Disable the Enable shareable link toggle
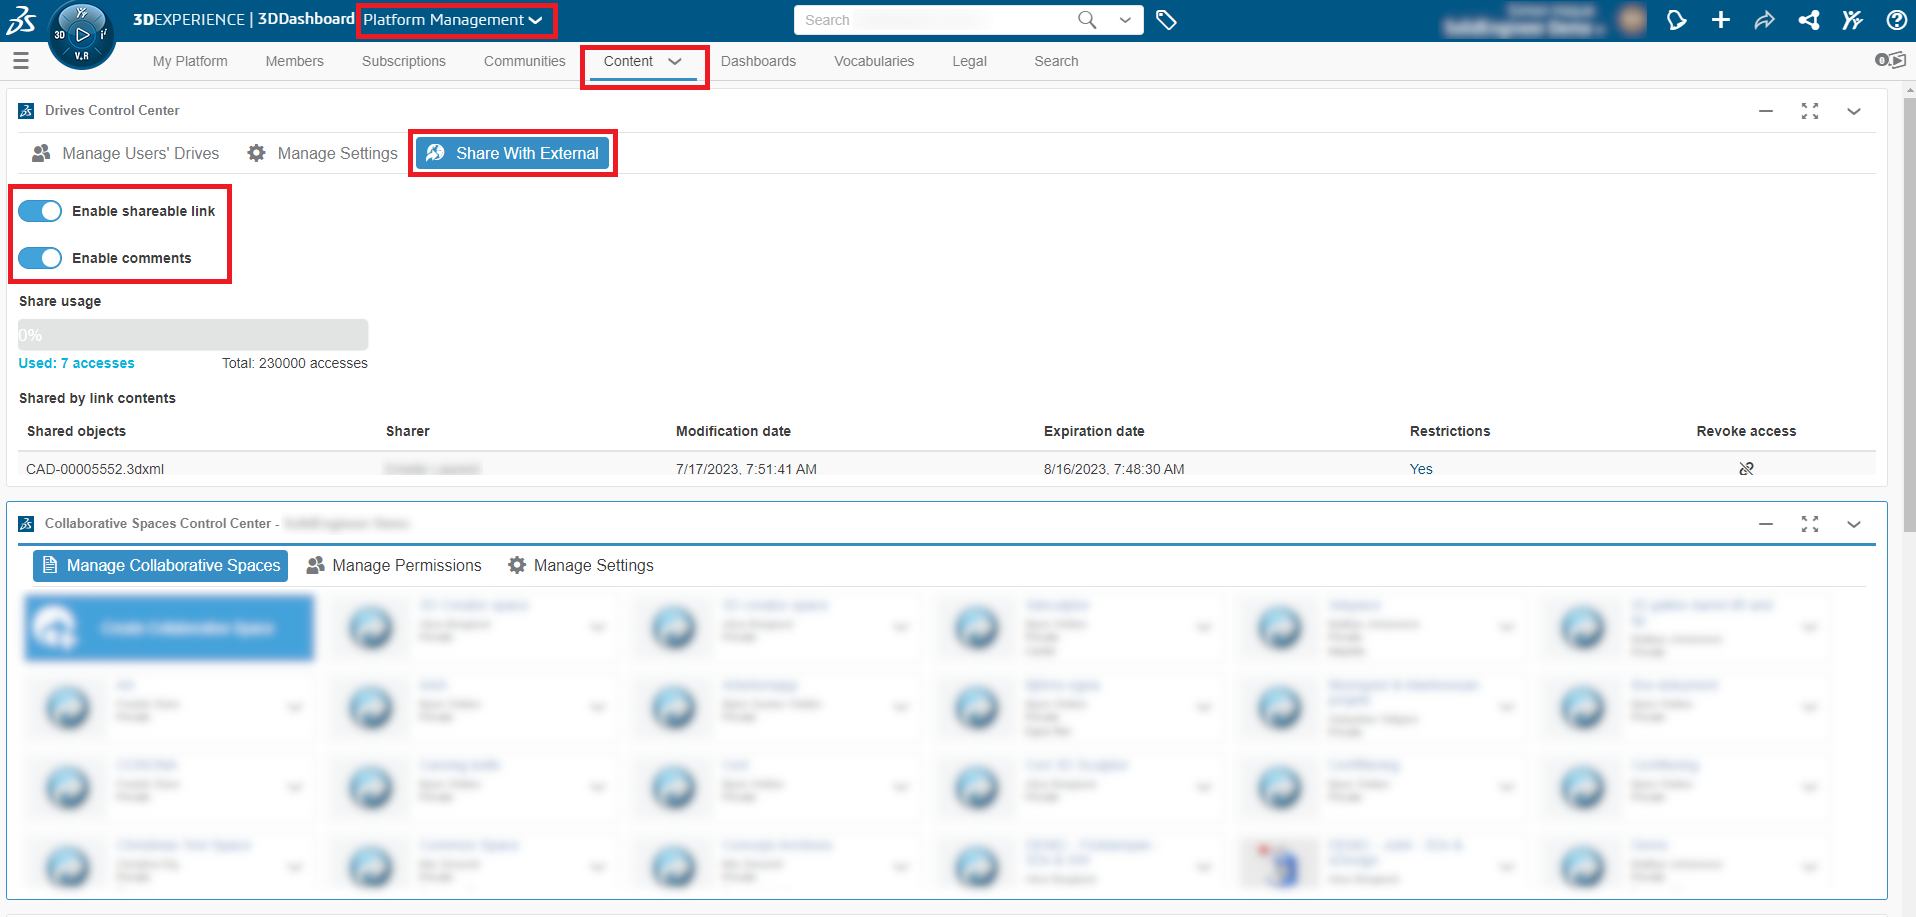The width and height of the screenshot is (1916, 917). [x=40, y=211]
